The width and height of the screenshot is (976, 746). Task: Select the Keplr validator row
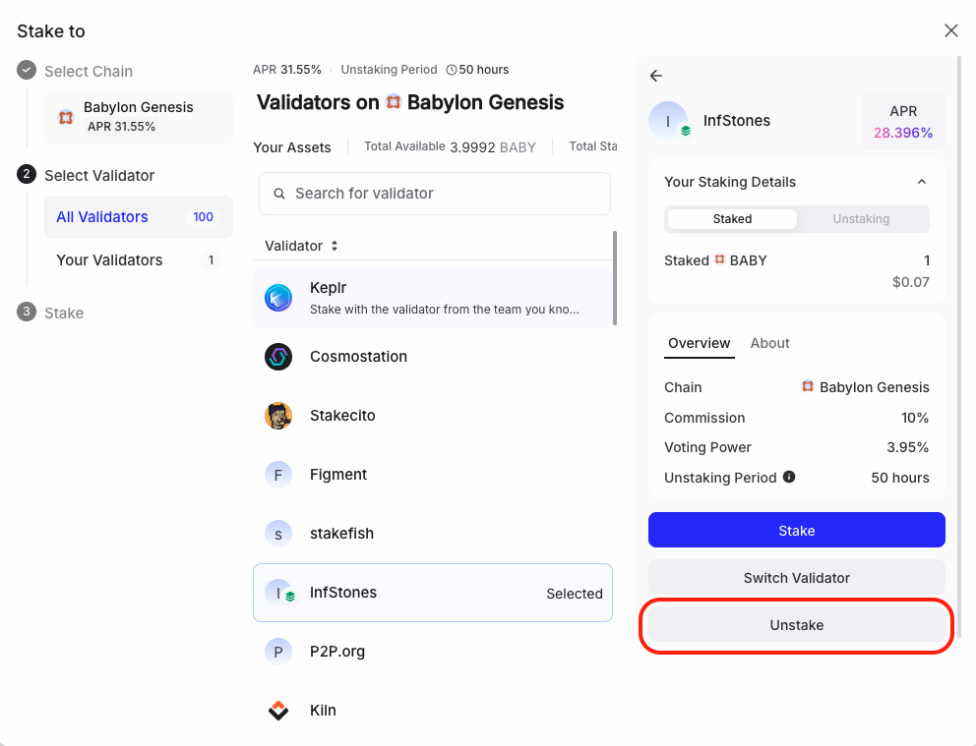[x=433, y=298]
